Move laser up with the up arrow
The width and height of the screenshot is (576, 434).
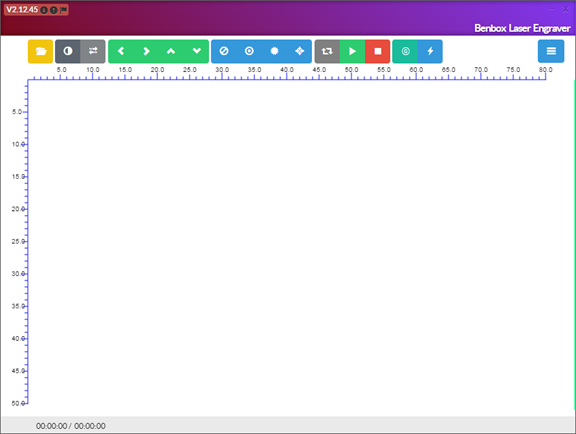click(171, 51)
